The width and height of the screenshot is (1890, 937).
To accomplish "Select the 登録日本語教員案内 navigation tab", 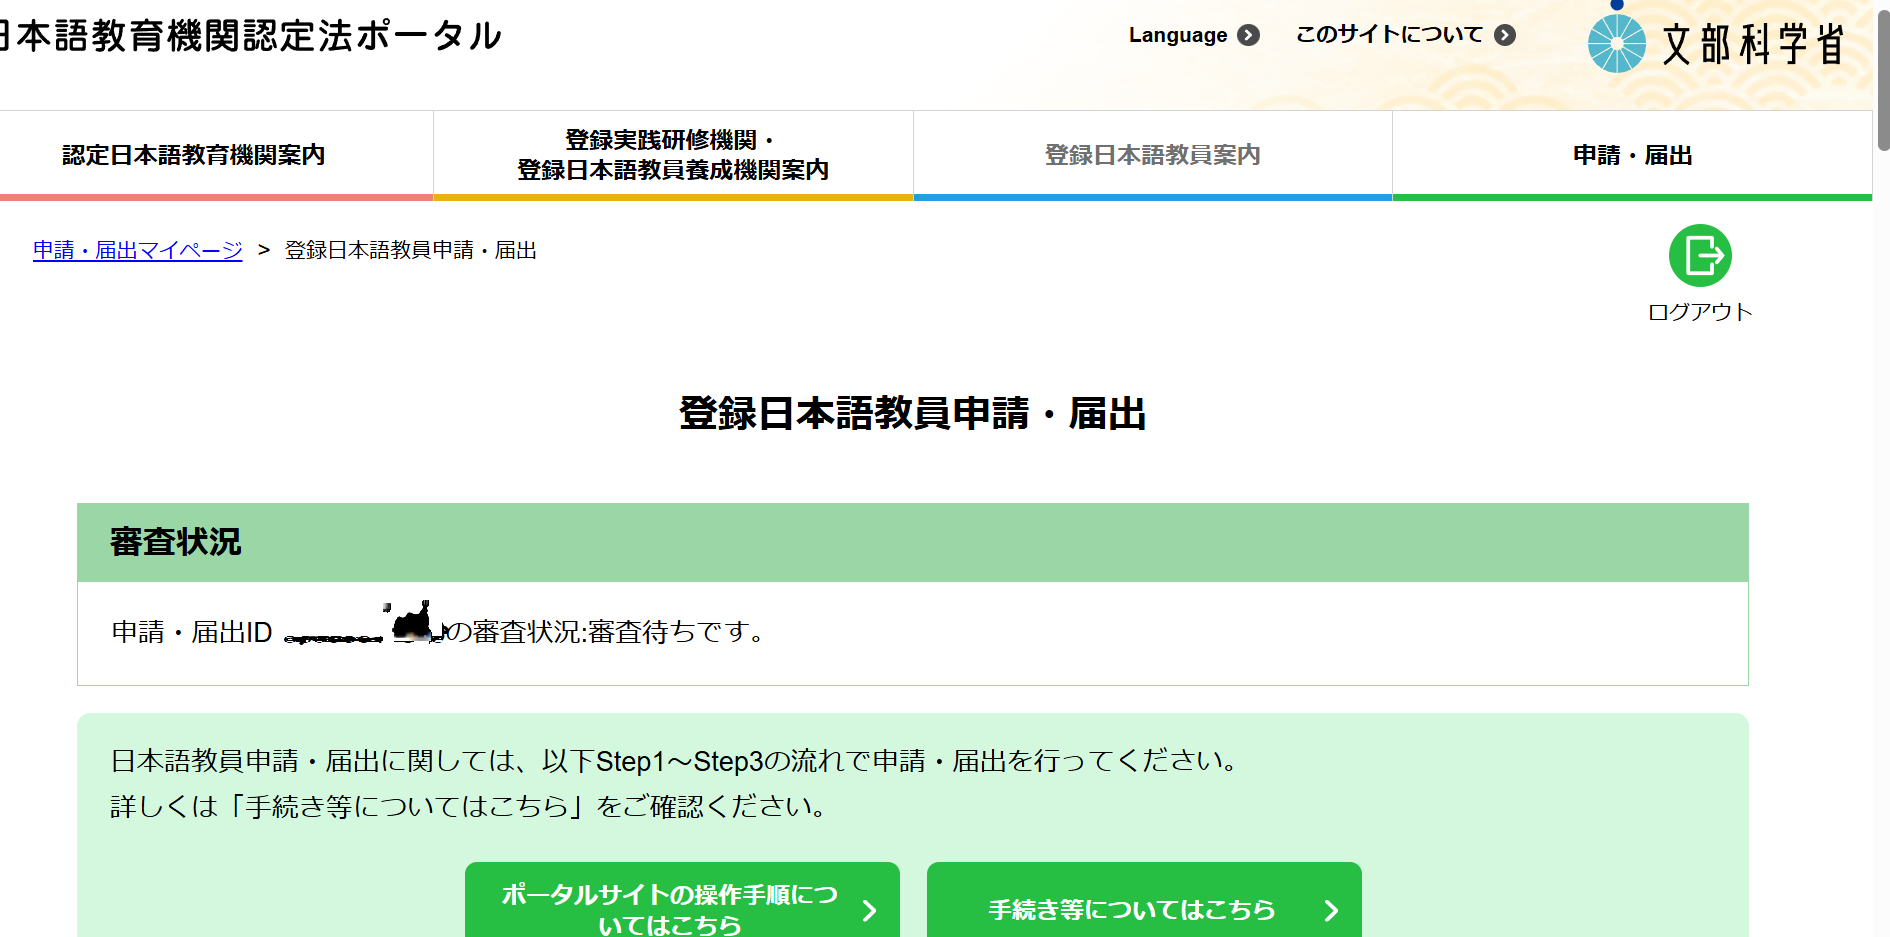I will tap(1152, 155).
